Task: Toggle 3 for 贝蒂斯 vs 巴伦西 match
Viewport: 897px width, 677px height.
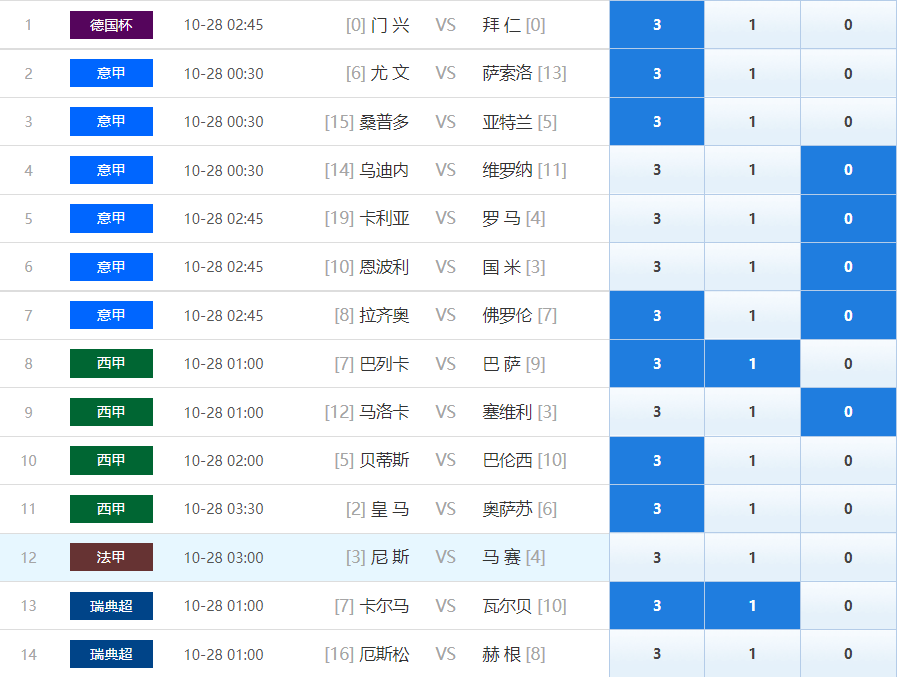Action: click(657, 461)
